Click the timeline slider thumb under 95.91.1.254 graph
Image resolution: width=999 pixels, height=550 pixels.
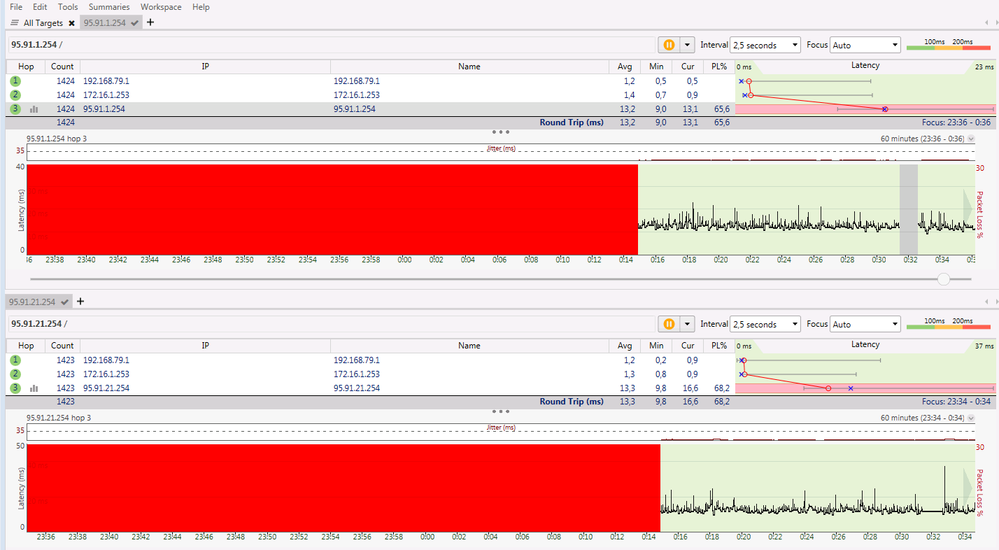[944, 279]
